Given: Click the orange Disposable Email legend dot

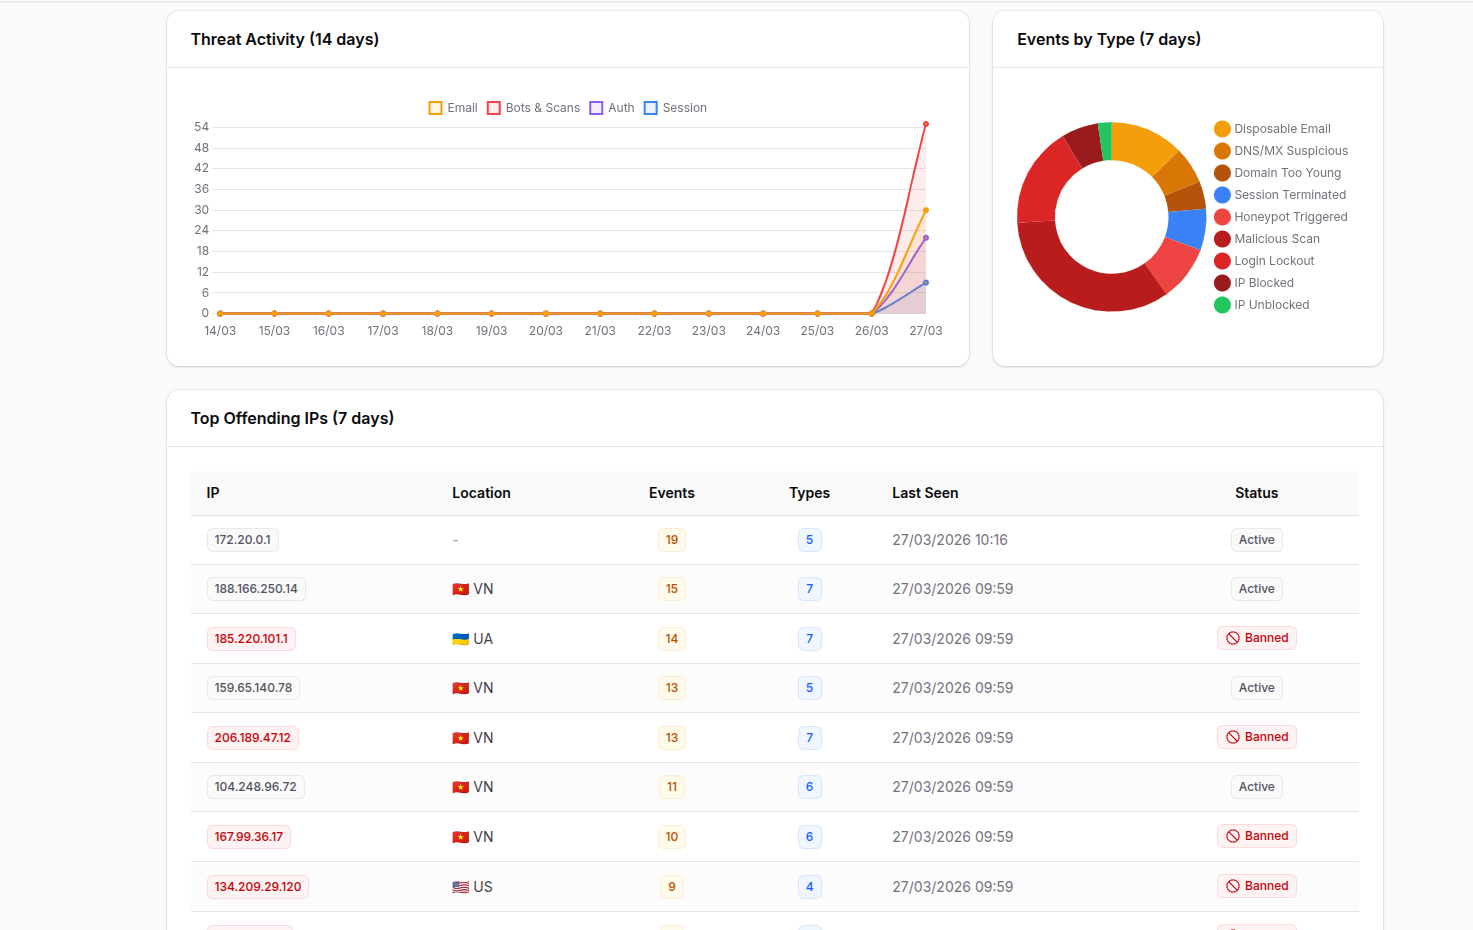Looking at the screenshot, I should 1223,128.
